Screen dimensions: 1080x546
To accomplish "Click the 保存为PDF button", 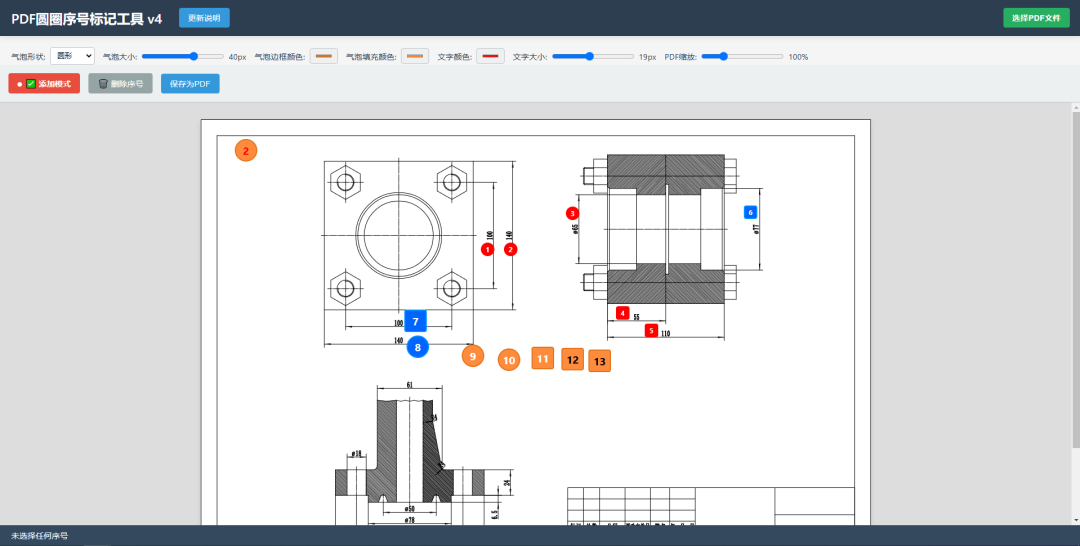I will [x=190, y=84].
